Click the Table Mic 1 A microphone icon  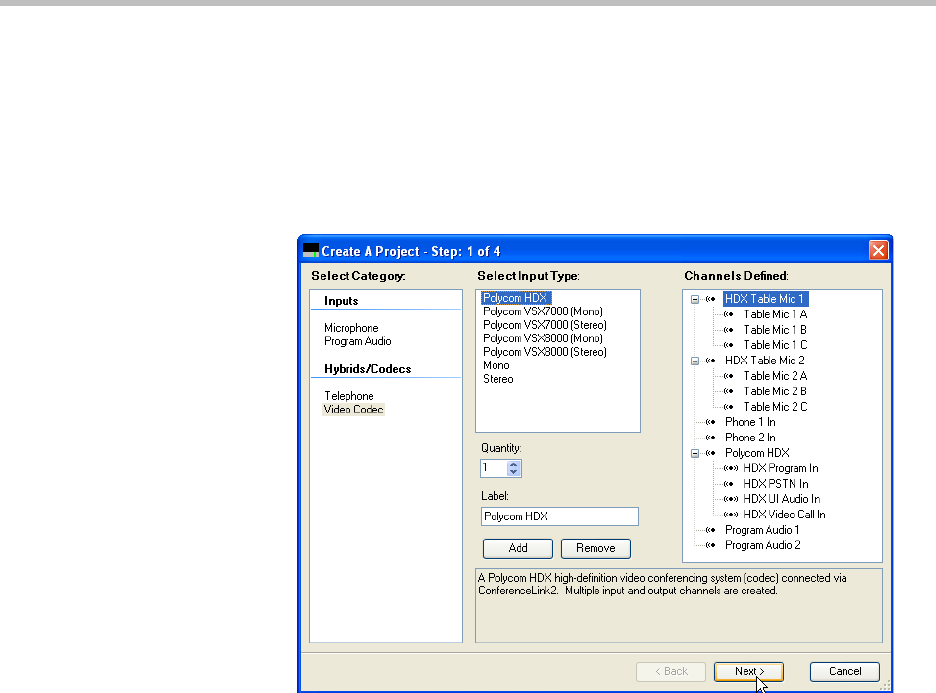(730, 314)
